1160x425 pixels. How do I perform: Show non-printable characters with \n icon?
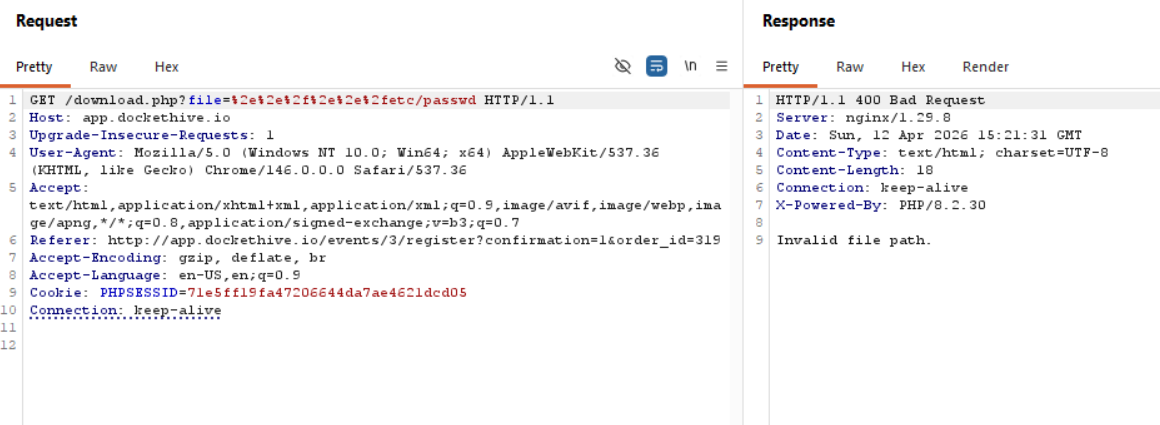(x=690, y=66)
